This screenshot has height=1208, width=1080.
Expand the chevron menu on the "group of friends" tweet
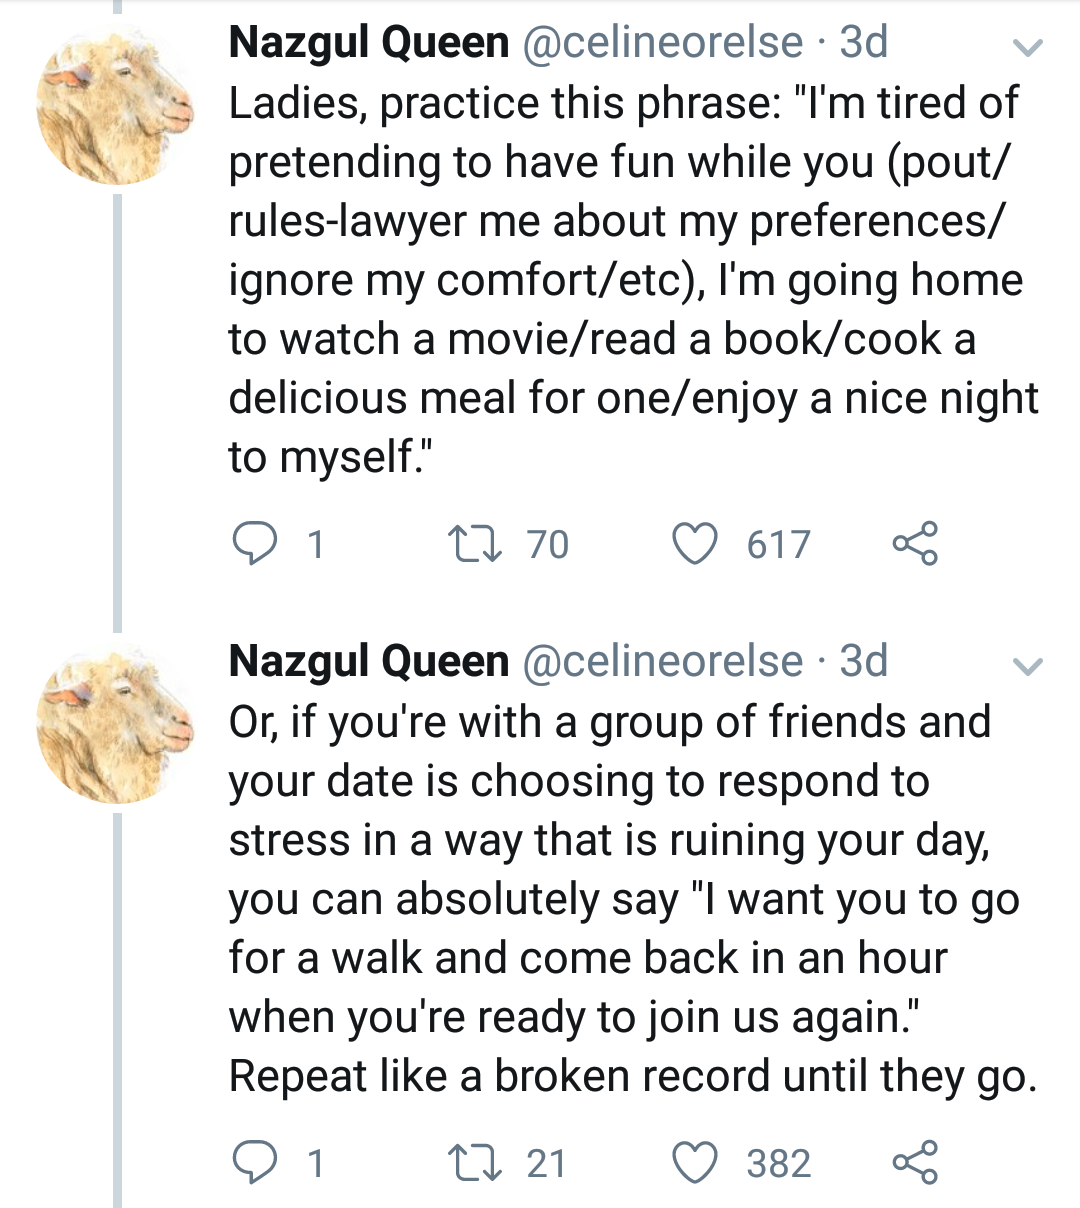(x=1028, y=666)
